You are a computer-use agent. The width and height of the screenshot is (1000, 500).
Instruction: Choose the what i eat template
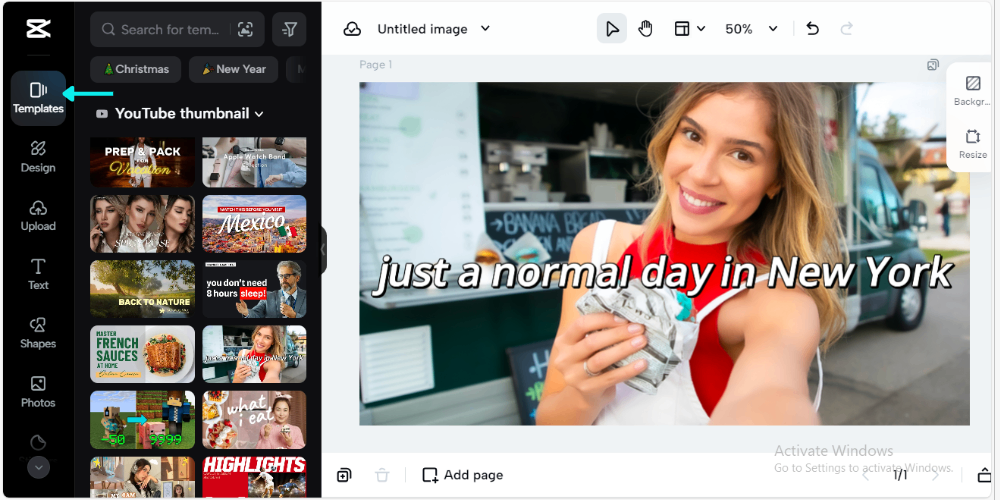[254, 420]
